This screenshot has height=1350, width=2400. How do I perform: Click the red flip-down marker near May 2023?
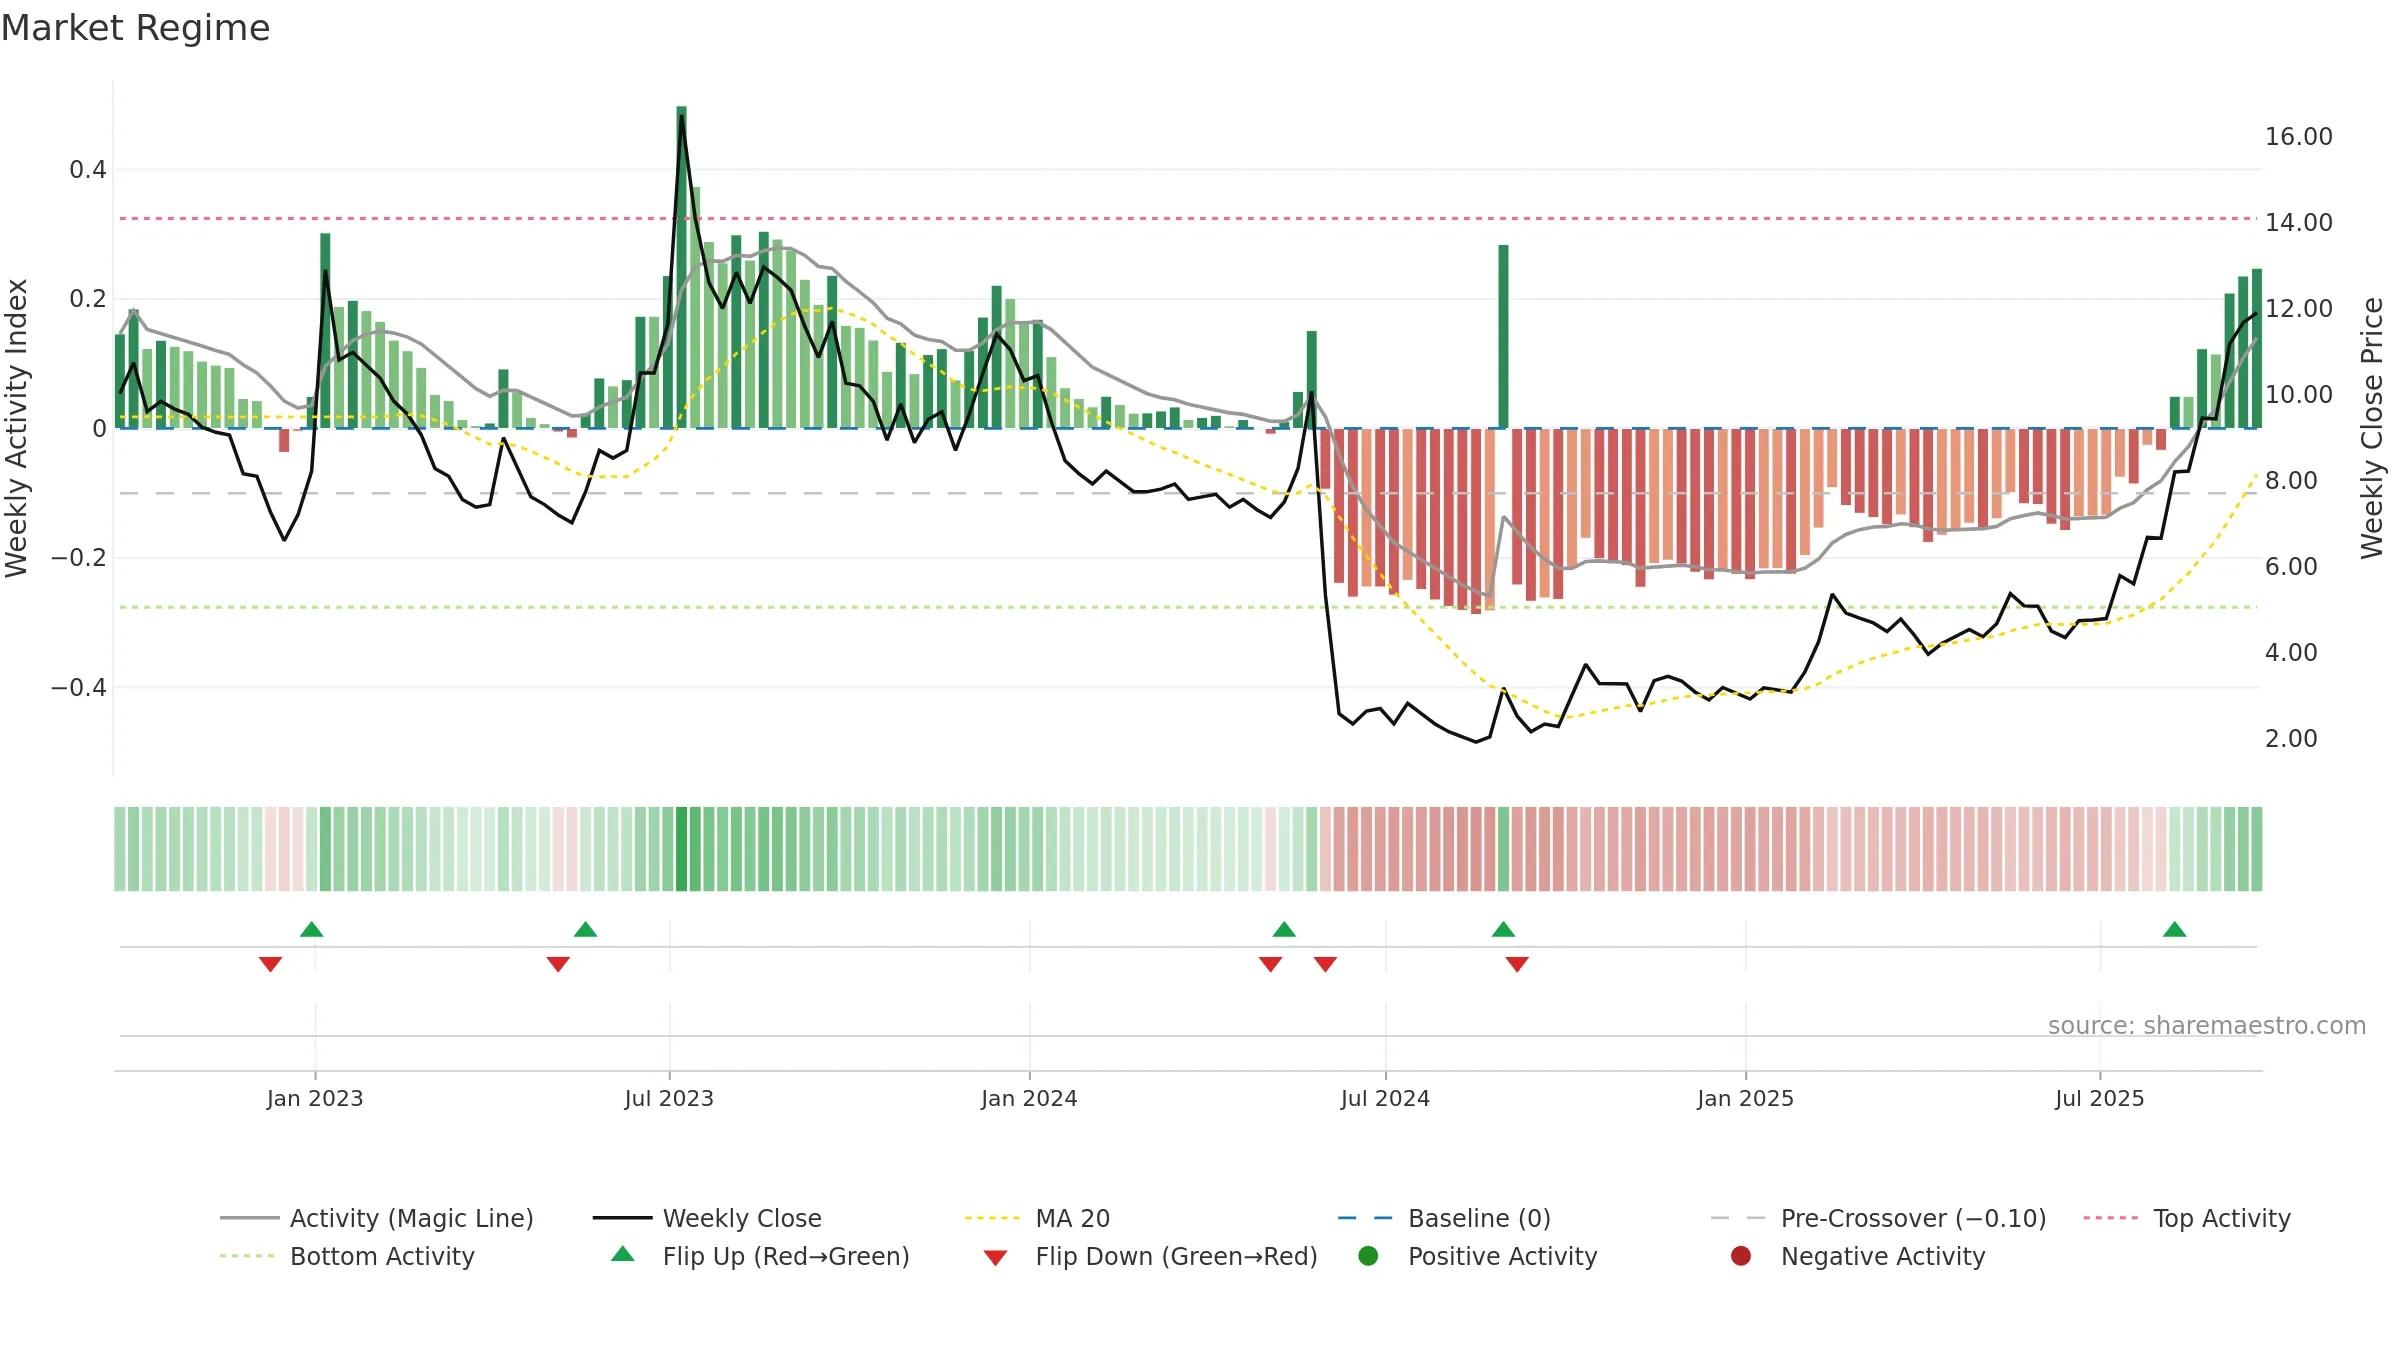(558, 964)
